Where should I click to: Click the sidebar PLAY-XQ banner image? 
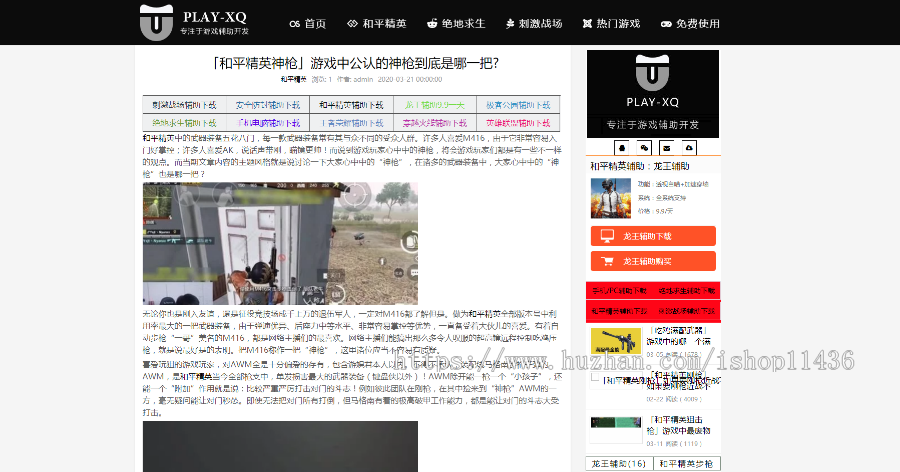652,92
